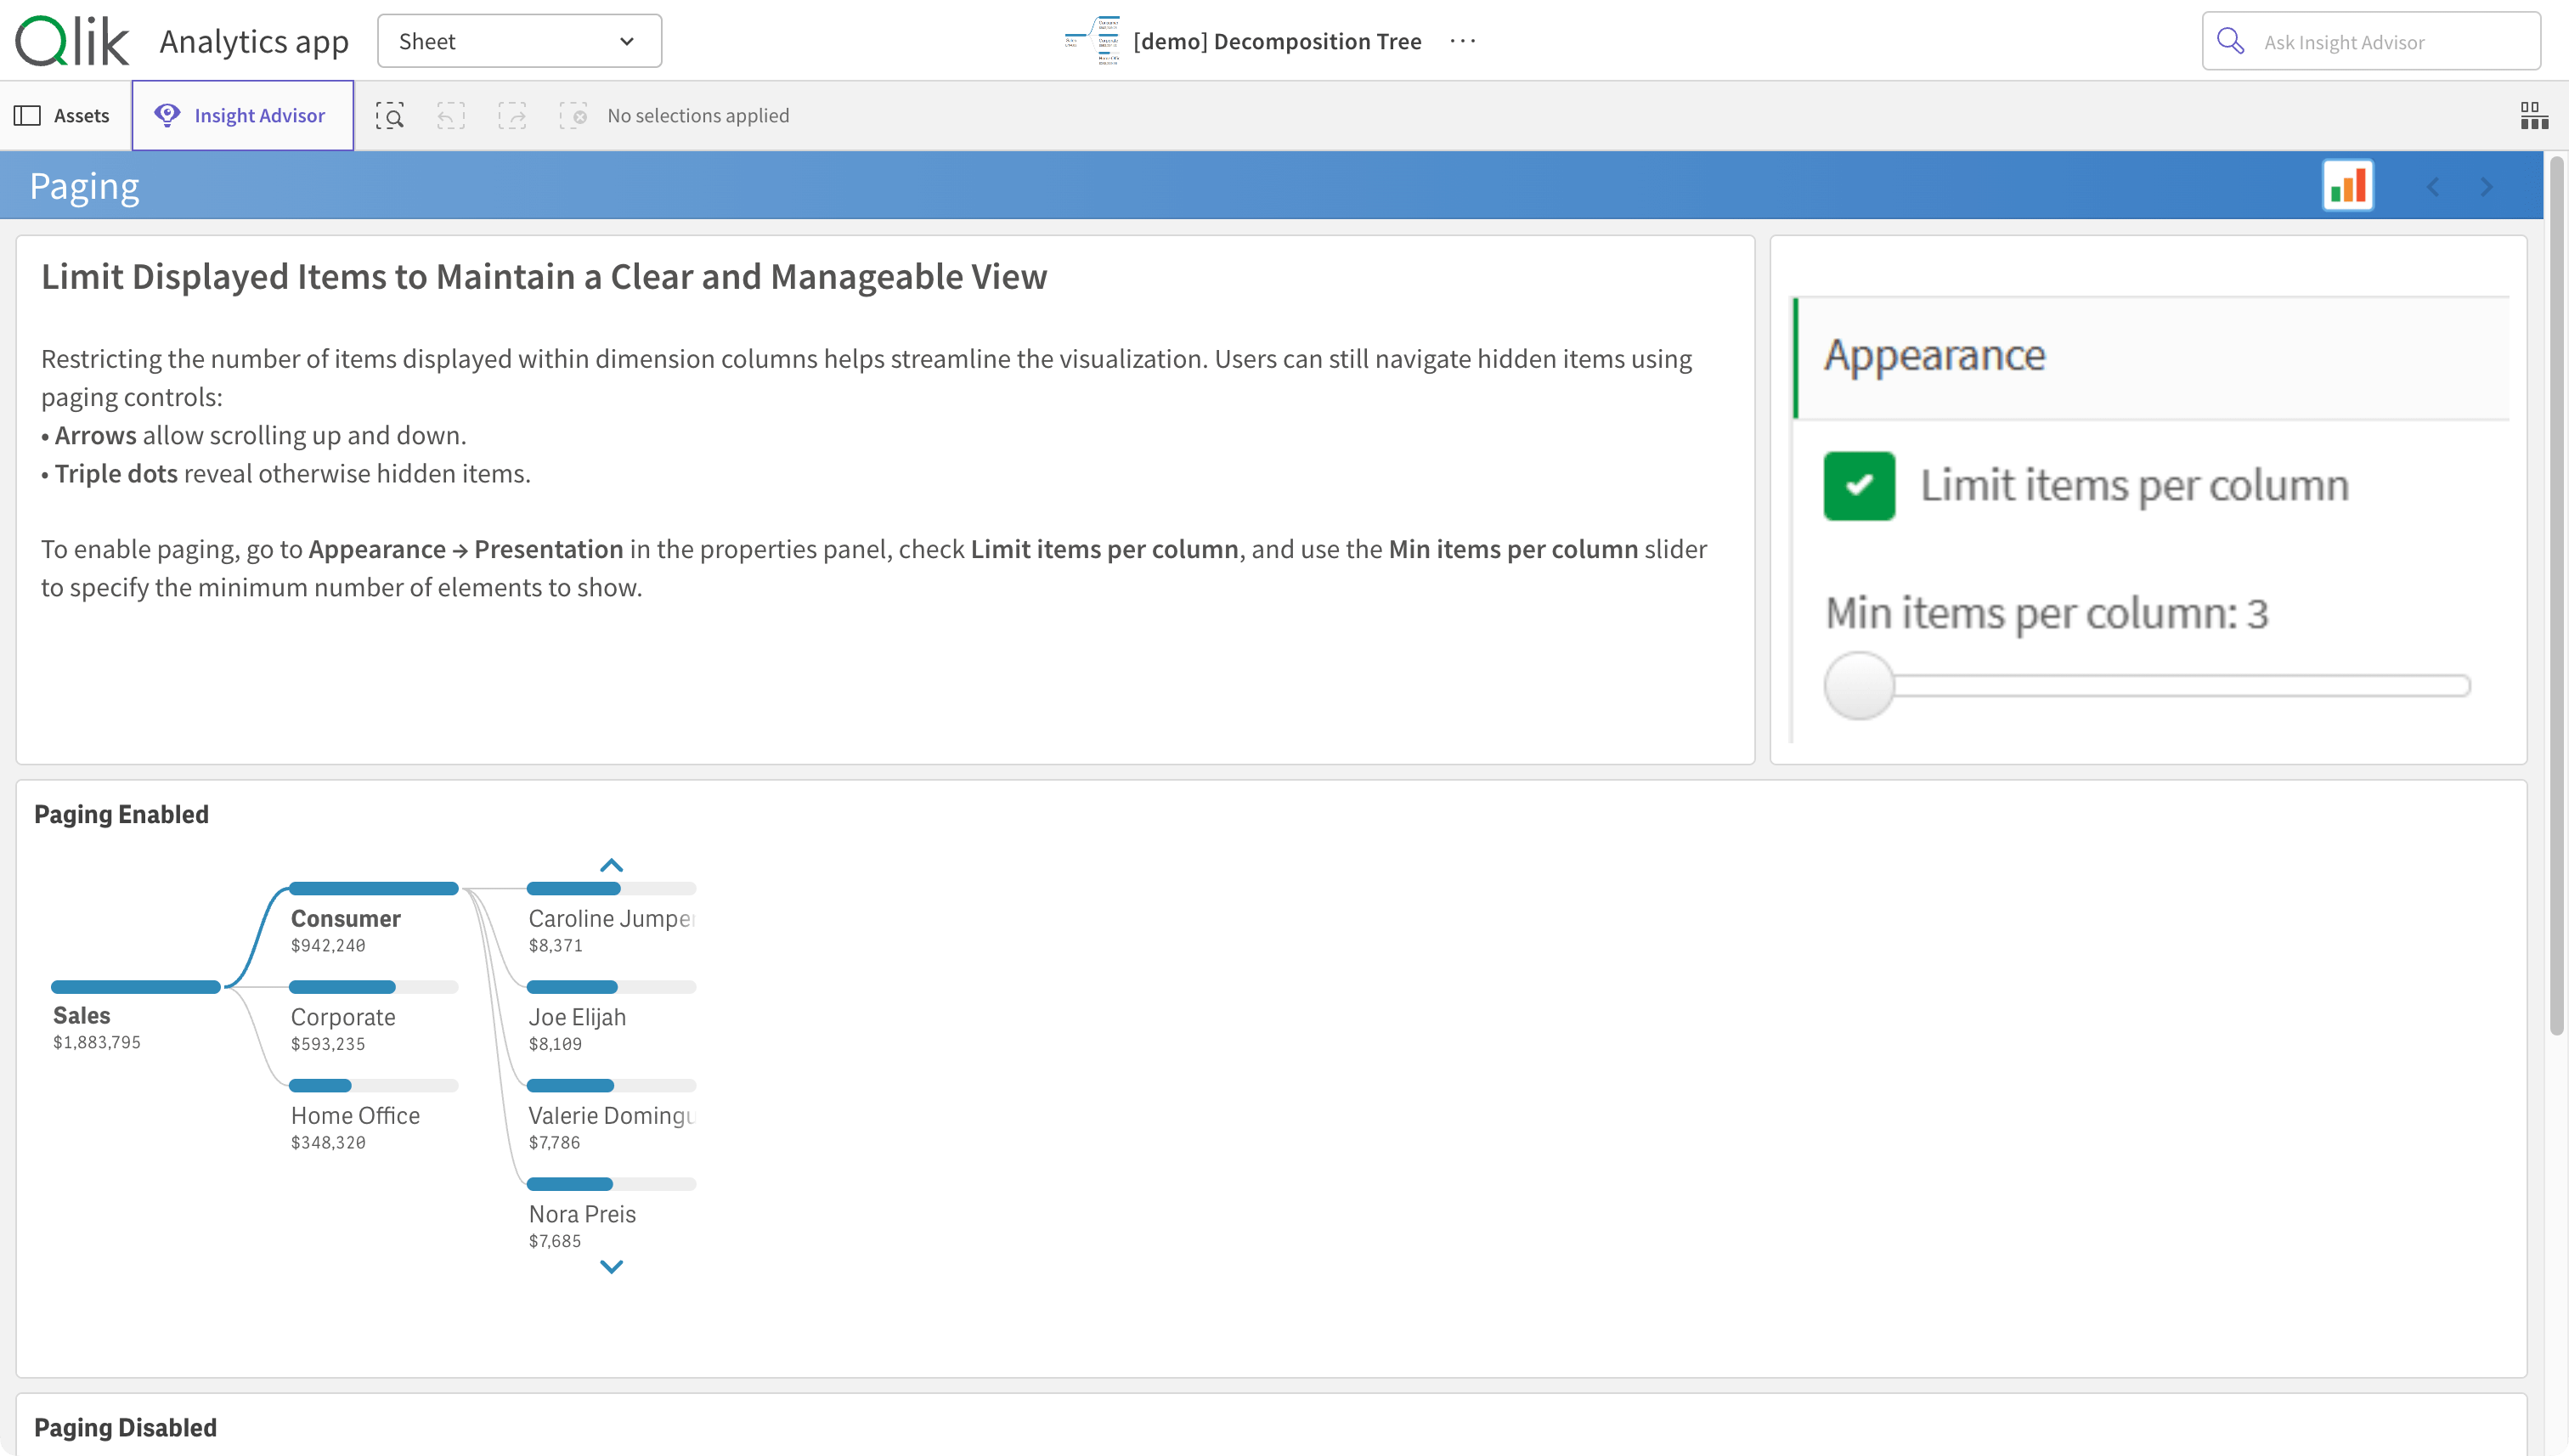Open the selections grid icon
The width and height of the screenshot is (2569, 1456).
coord(2533,116)
